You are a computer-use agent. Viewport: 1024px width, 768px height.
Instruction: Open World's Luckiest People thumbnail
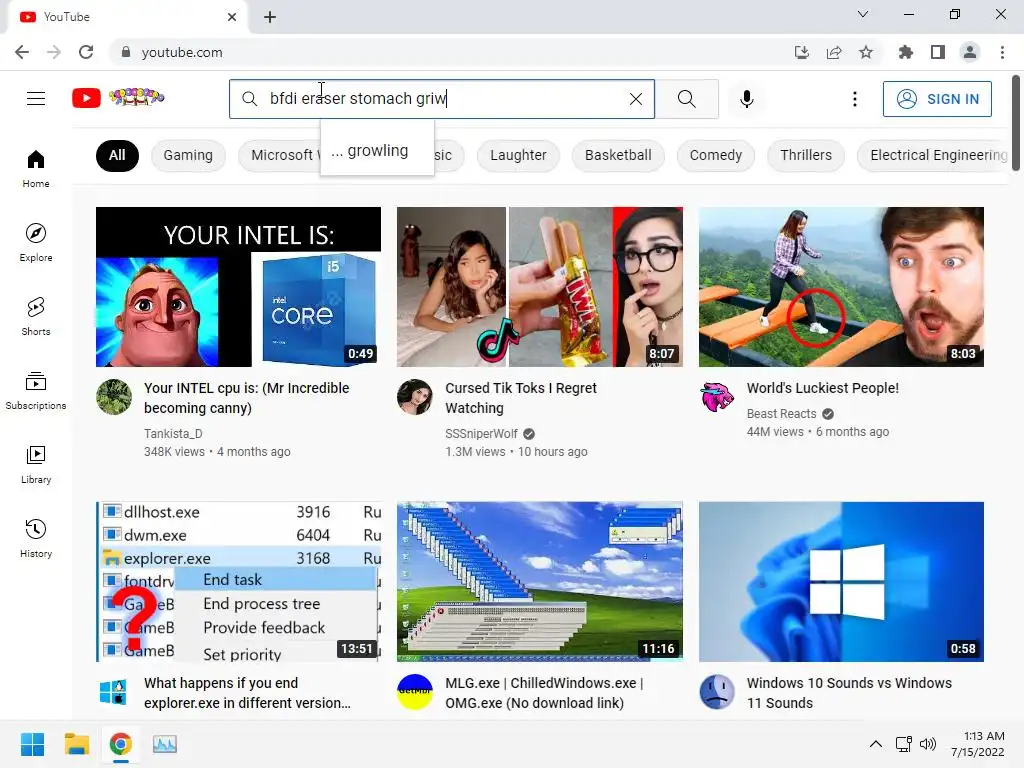click(841, 287)
